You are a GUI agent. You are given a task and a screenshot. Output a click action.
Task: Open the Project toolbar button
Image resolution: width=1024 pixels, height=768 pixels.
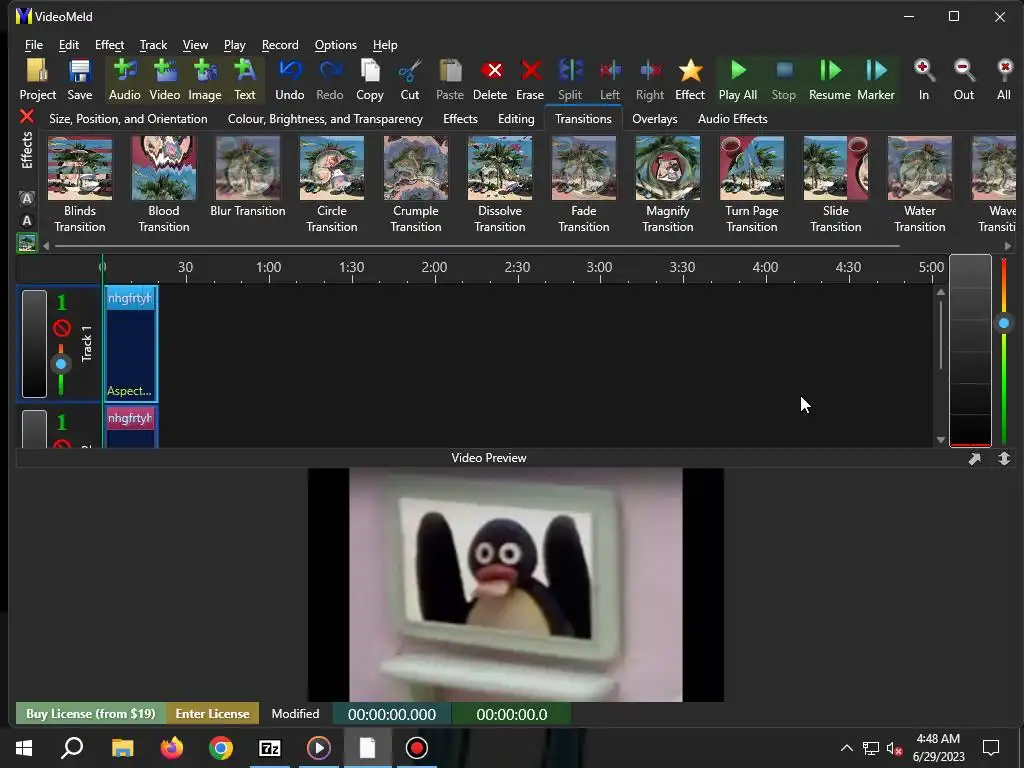37,80
